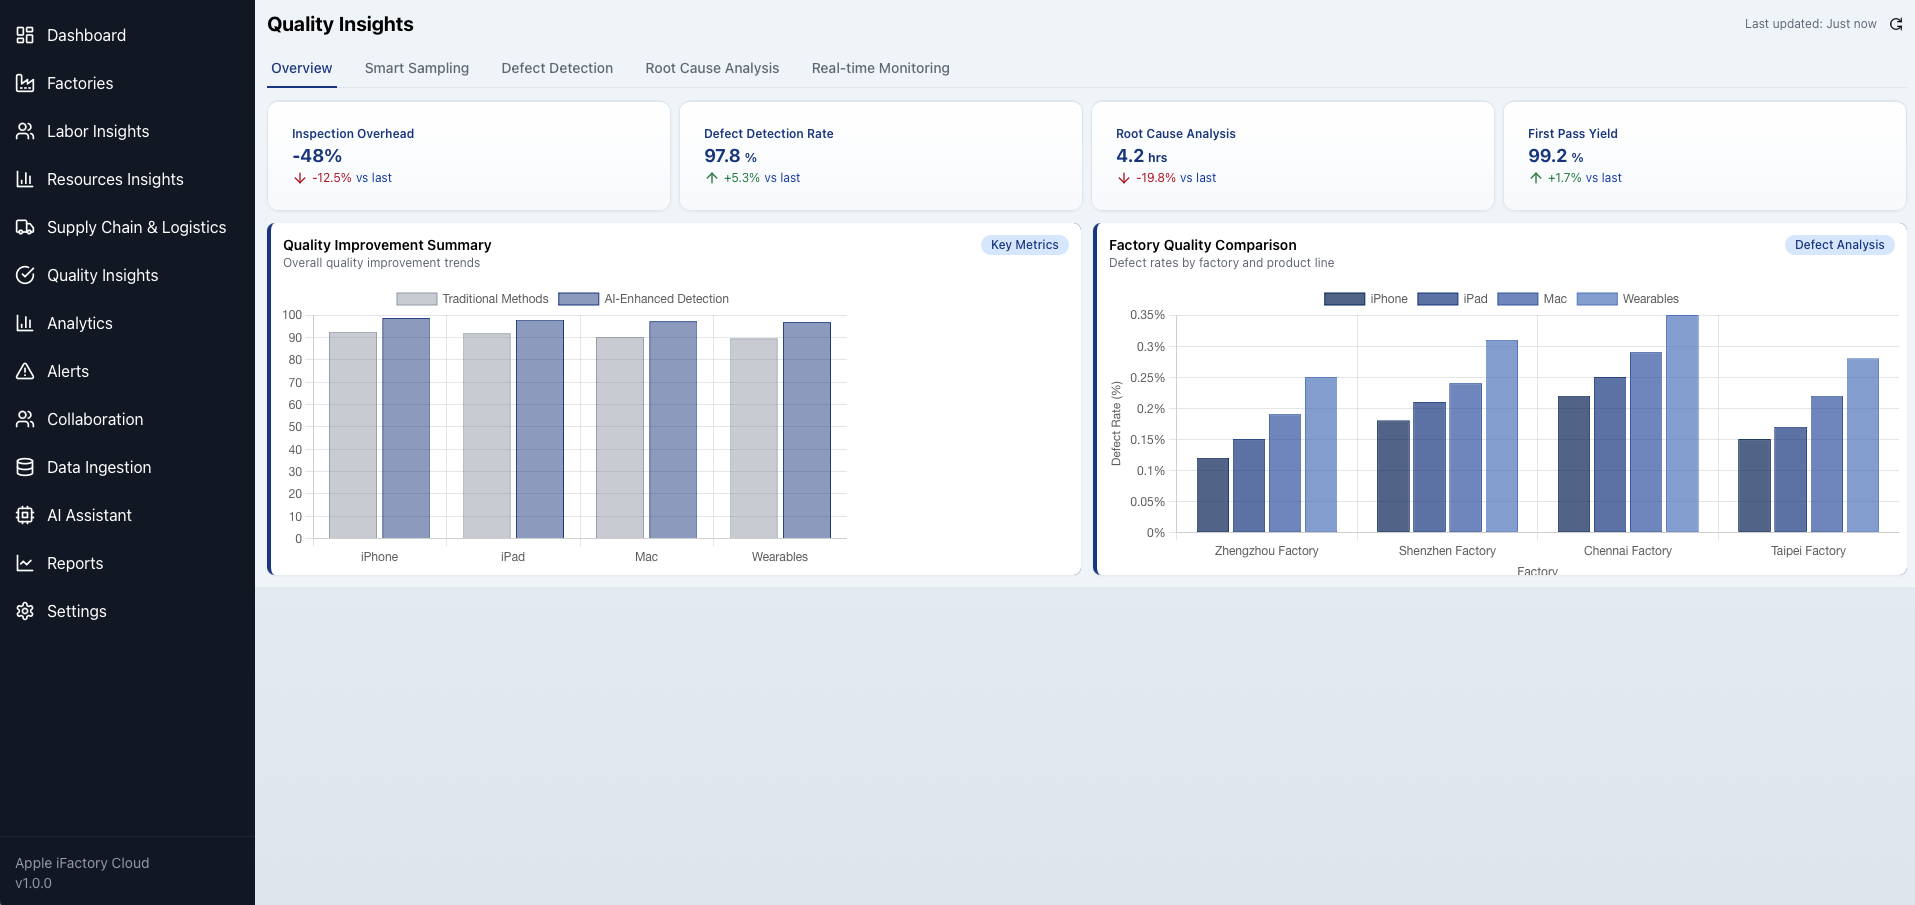Open Data Ingestion database icon

point(25,467)
